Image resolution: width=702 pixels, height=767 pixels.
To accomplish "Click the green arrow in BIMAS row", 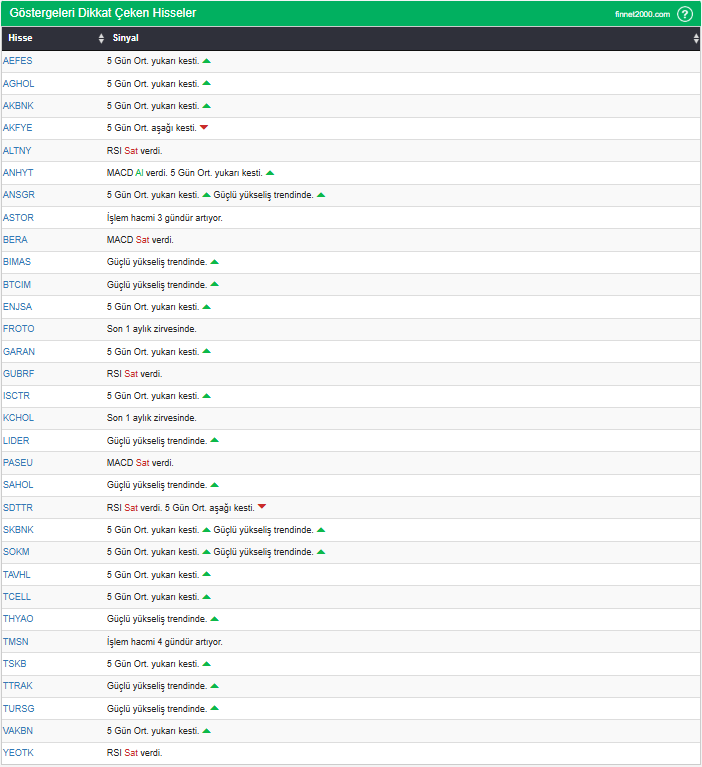I will (x=214, y=262).
